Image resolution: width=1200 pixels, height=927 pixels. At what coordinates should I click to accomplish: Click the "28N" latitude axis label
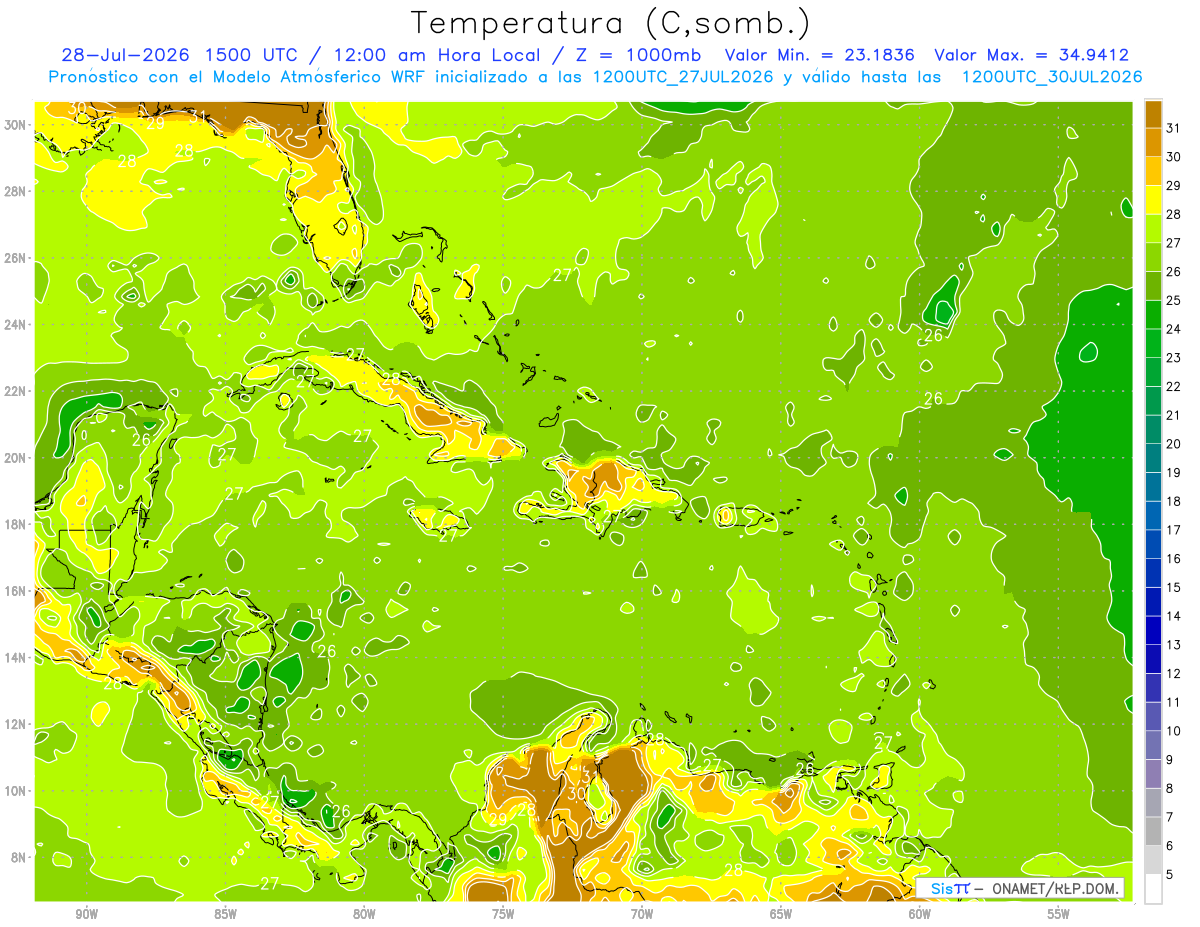[15, 191]
